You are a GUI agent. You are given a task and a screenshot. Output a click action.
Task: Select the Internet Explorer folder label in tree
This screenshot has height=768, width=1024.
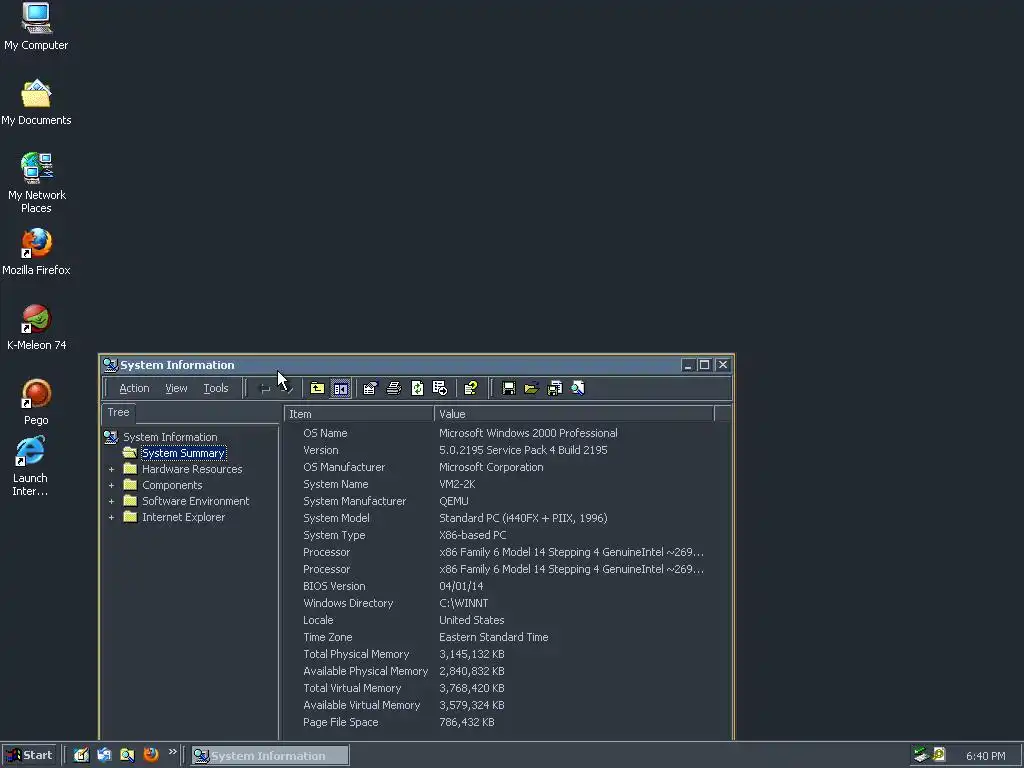pyautogui.click(x=184, y=517)
